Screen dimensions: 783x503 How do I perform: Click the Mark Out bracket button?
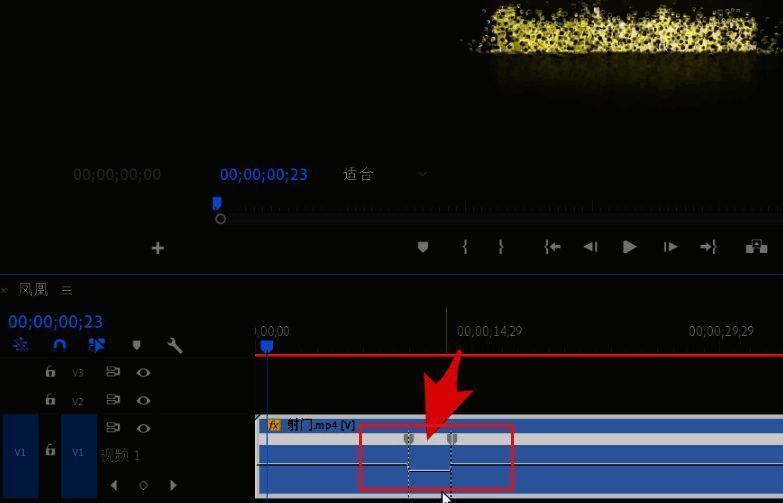(501, 247)
